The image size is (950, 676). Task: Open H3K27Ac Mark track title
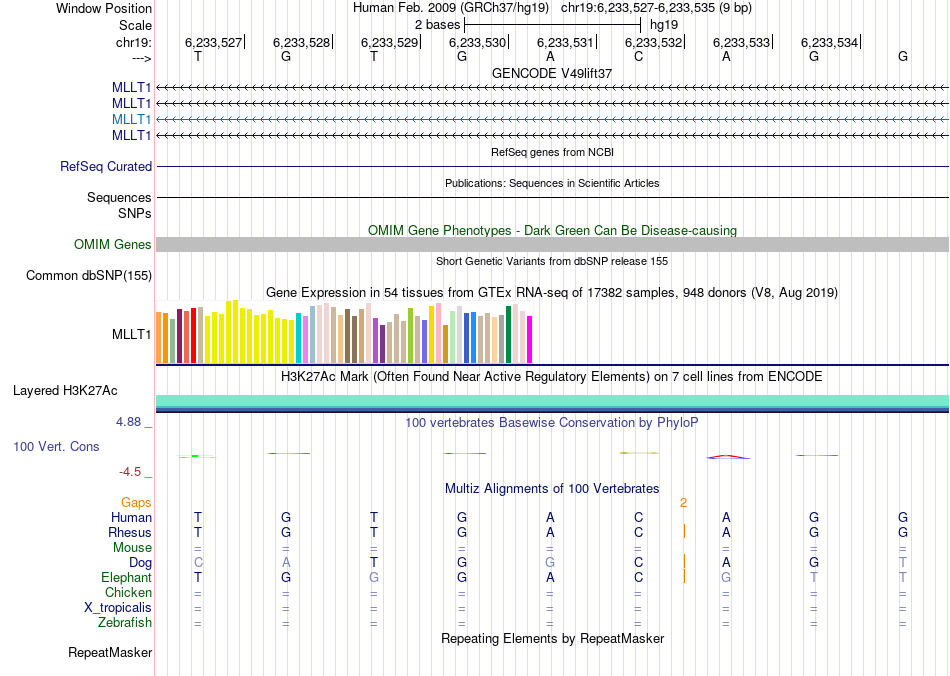pyautogui.click(x=552, y=377)
